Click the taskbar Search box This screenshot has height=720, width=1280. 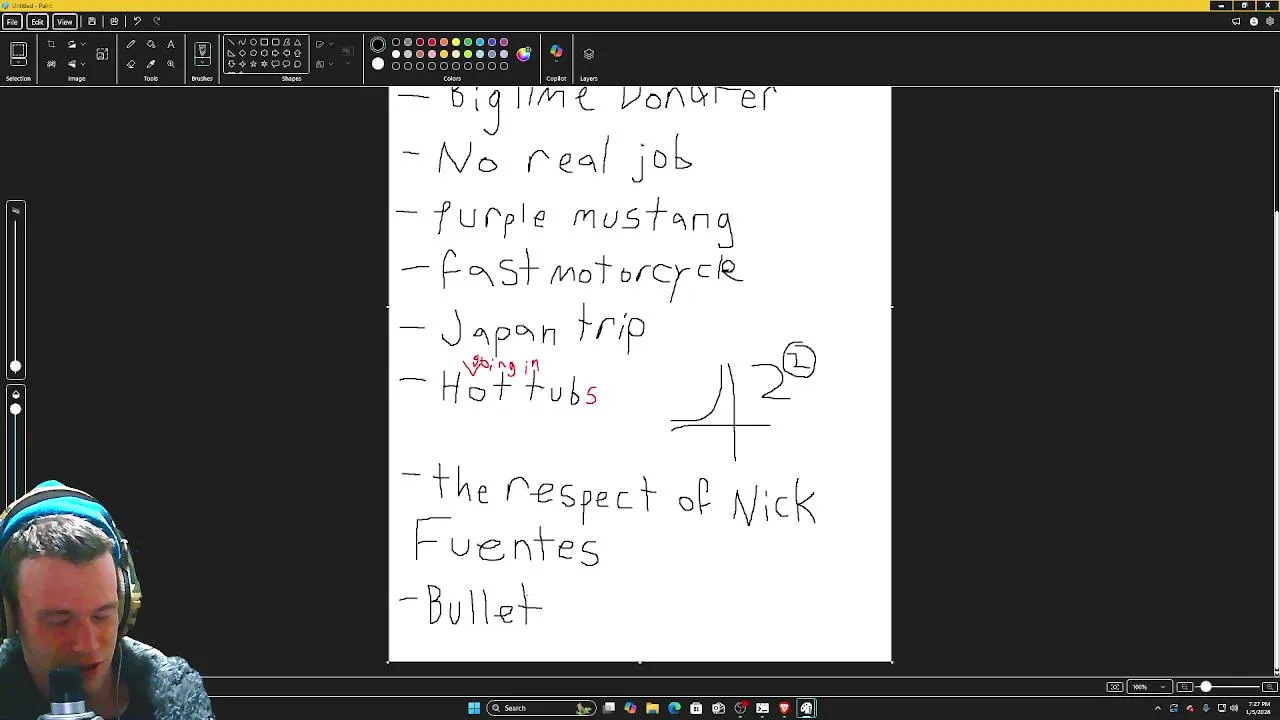(x=540, y=708)
